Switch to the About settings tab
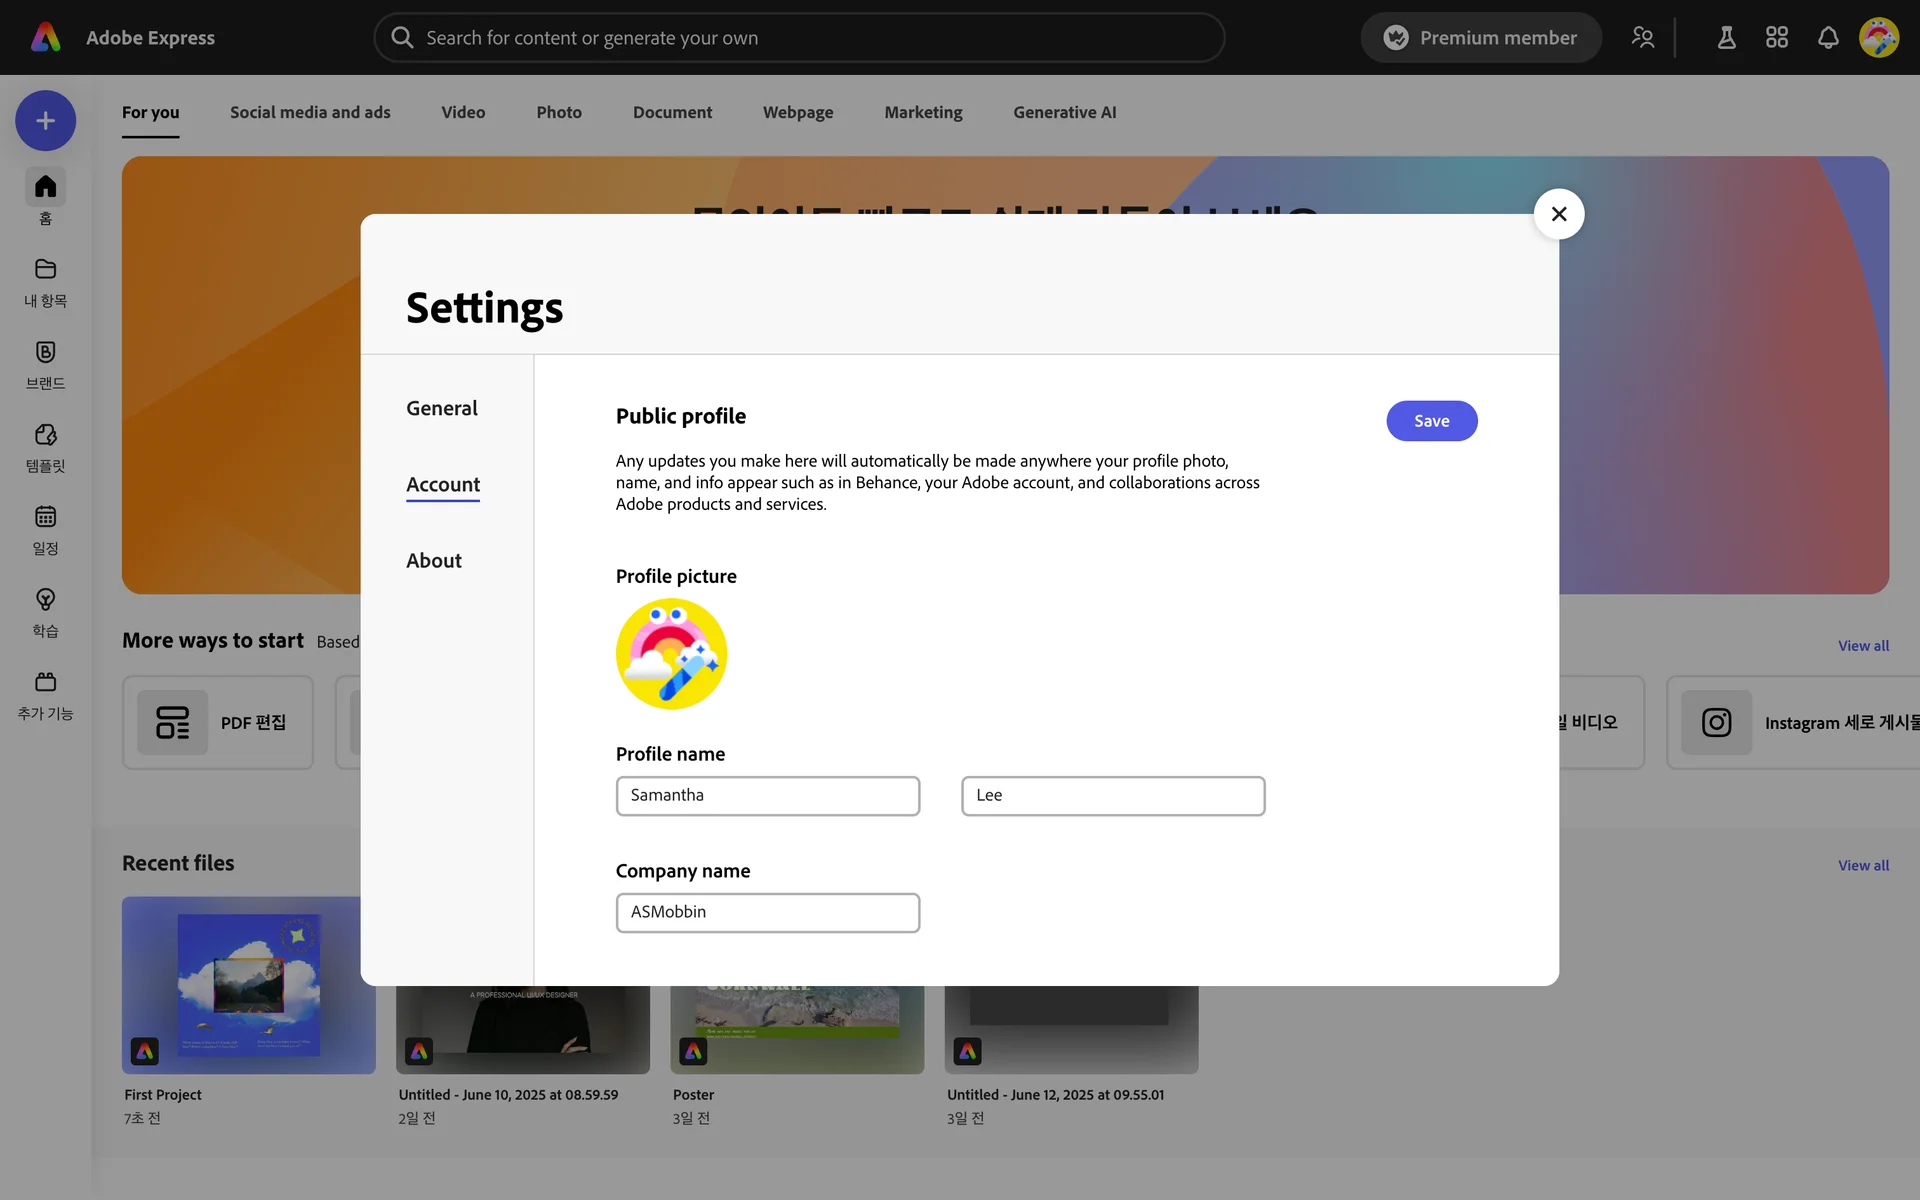1920x1200 pixels. tap(433, 560)
